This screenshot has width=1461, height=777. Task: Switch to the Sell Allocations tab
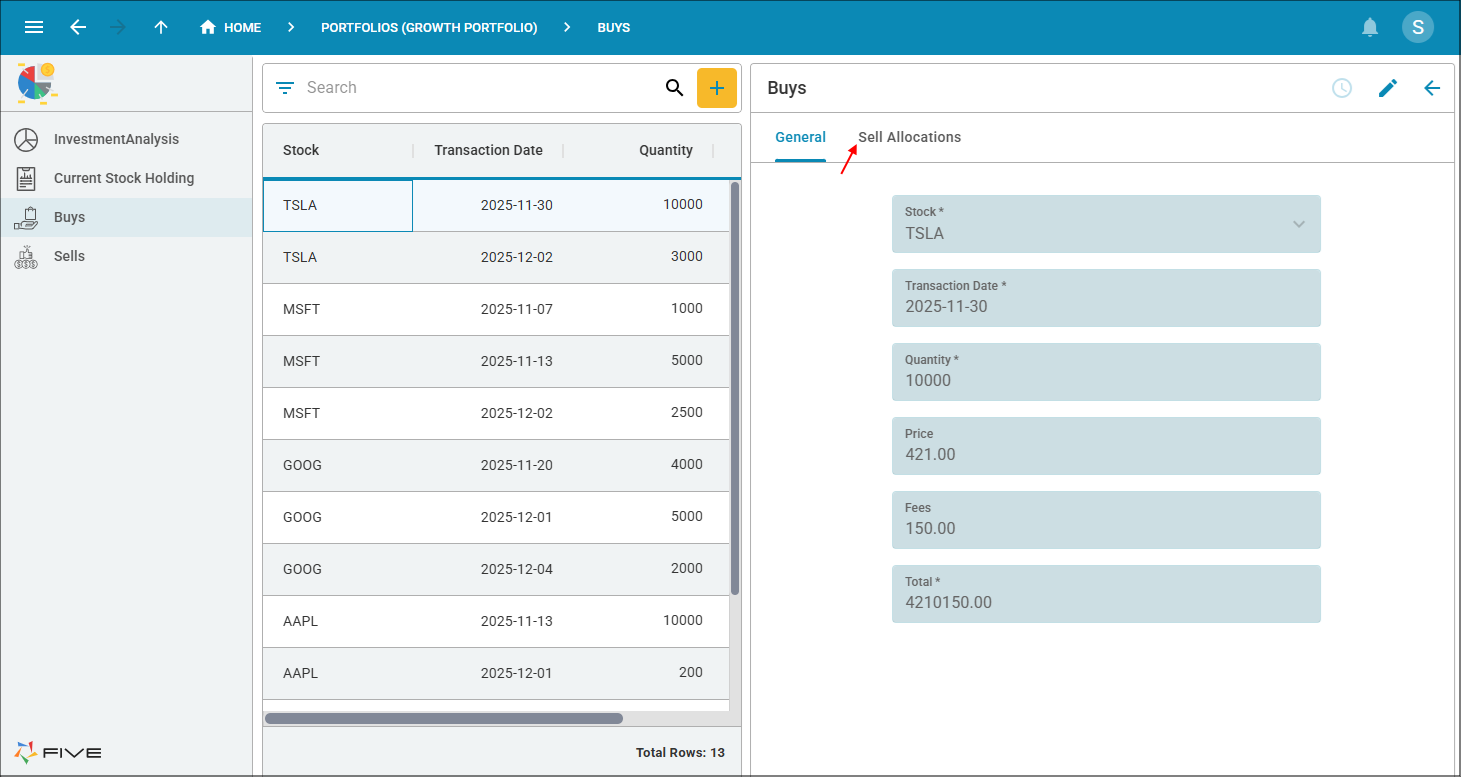pyautogui.click(x=909, y=137)
